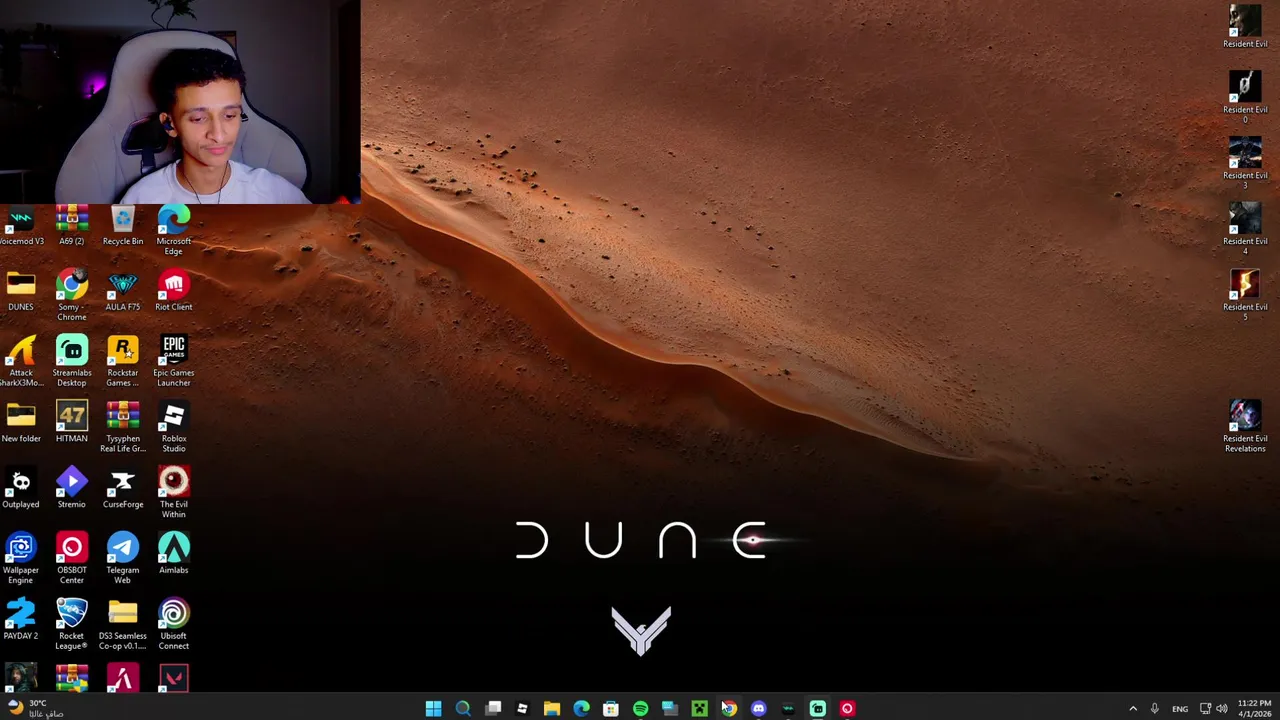Open Spotify from the taskbar
The width and height of the screenshot is (1280, 720).
[x=640, y=709]
